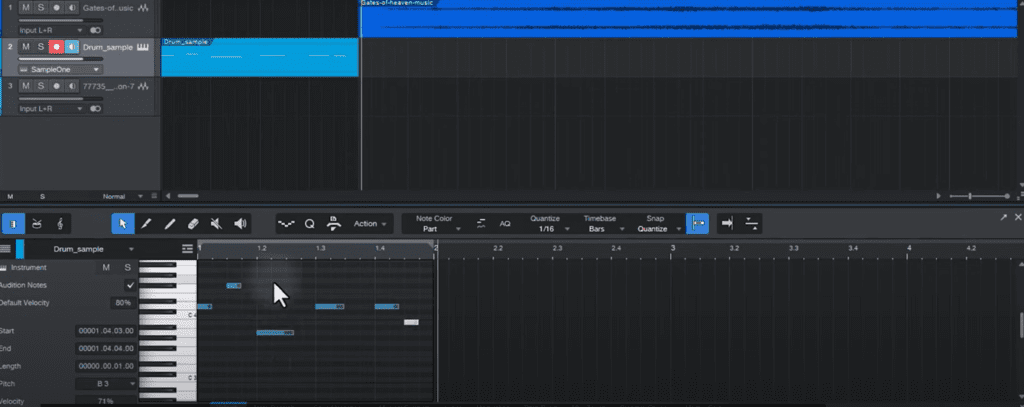Image resolution: width=1024 pixels, height=407 pixels.
Task: Click the scale icon left of AQ
Action: click(x=481, y=224)
